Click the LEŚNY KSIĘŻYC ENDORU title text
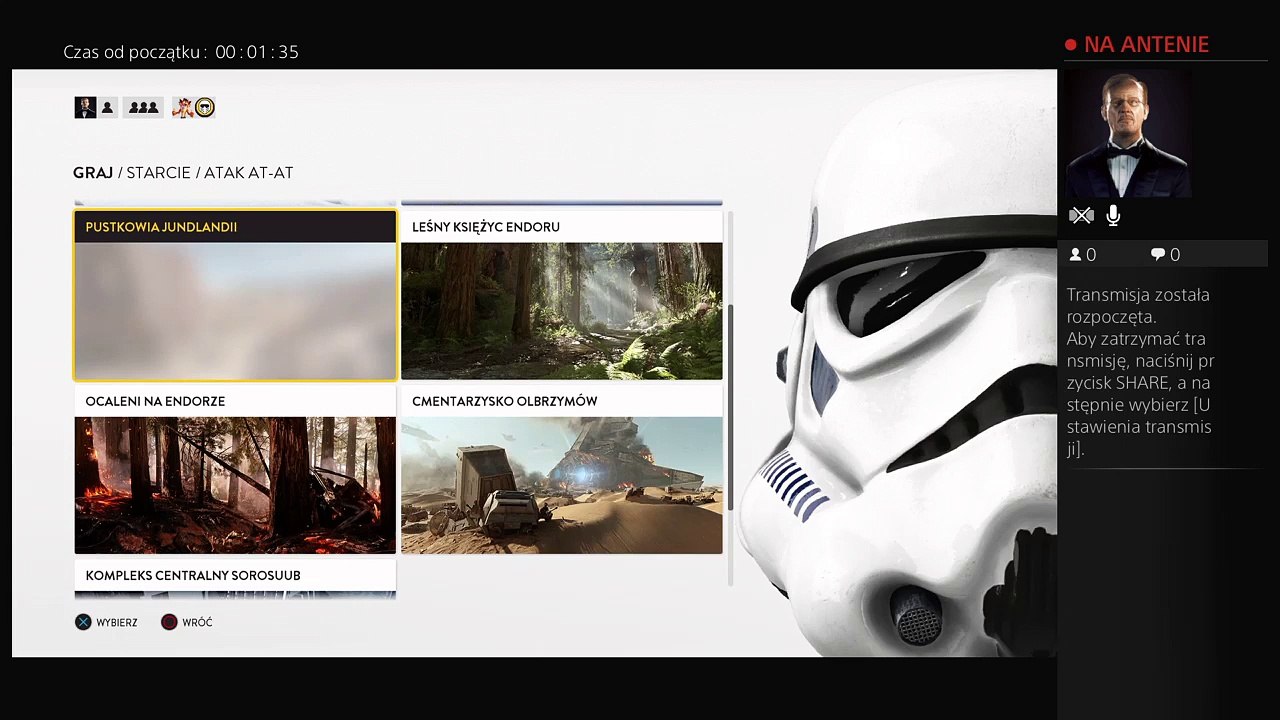The image size is (1280, 720). [x=486, y=227]
